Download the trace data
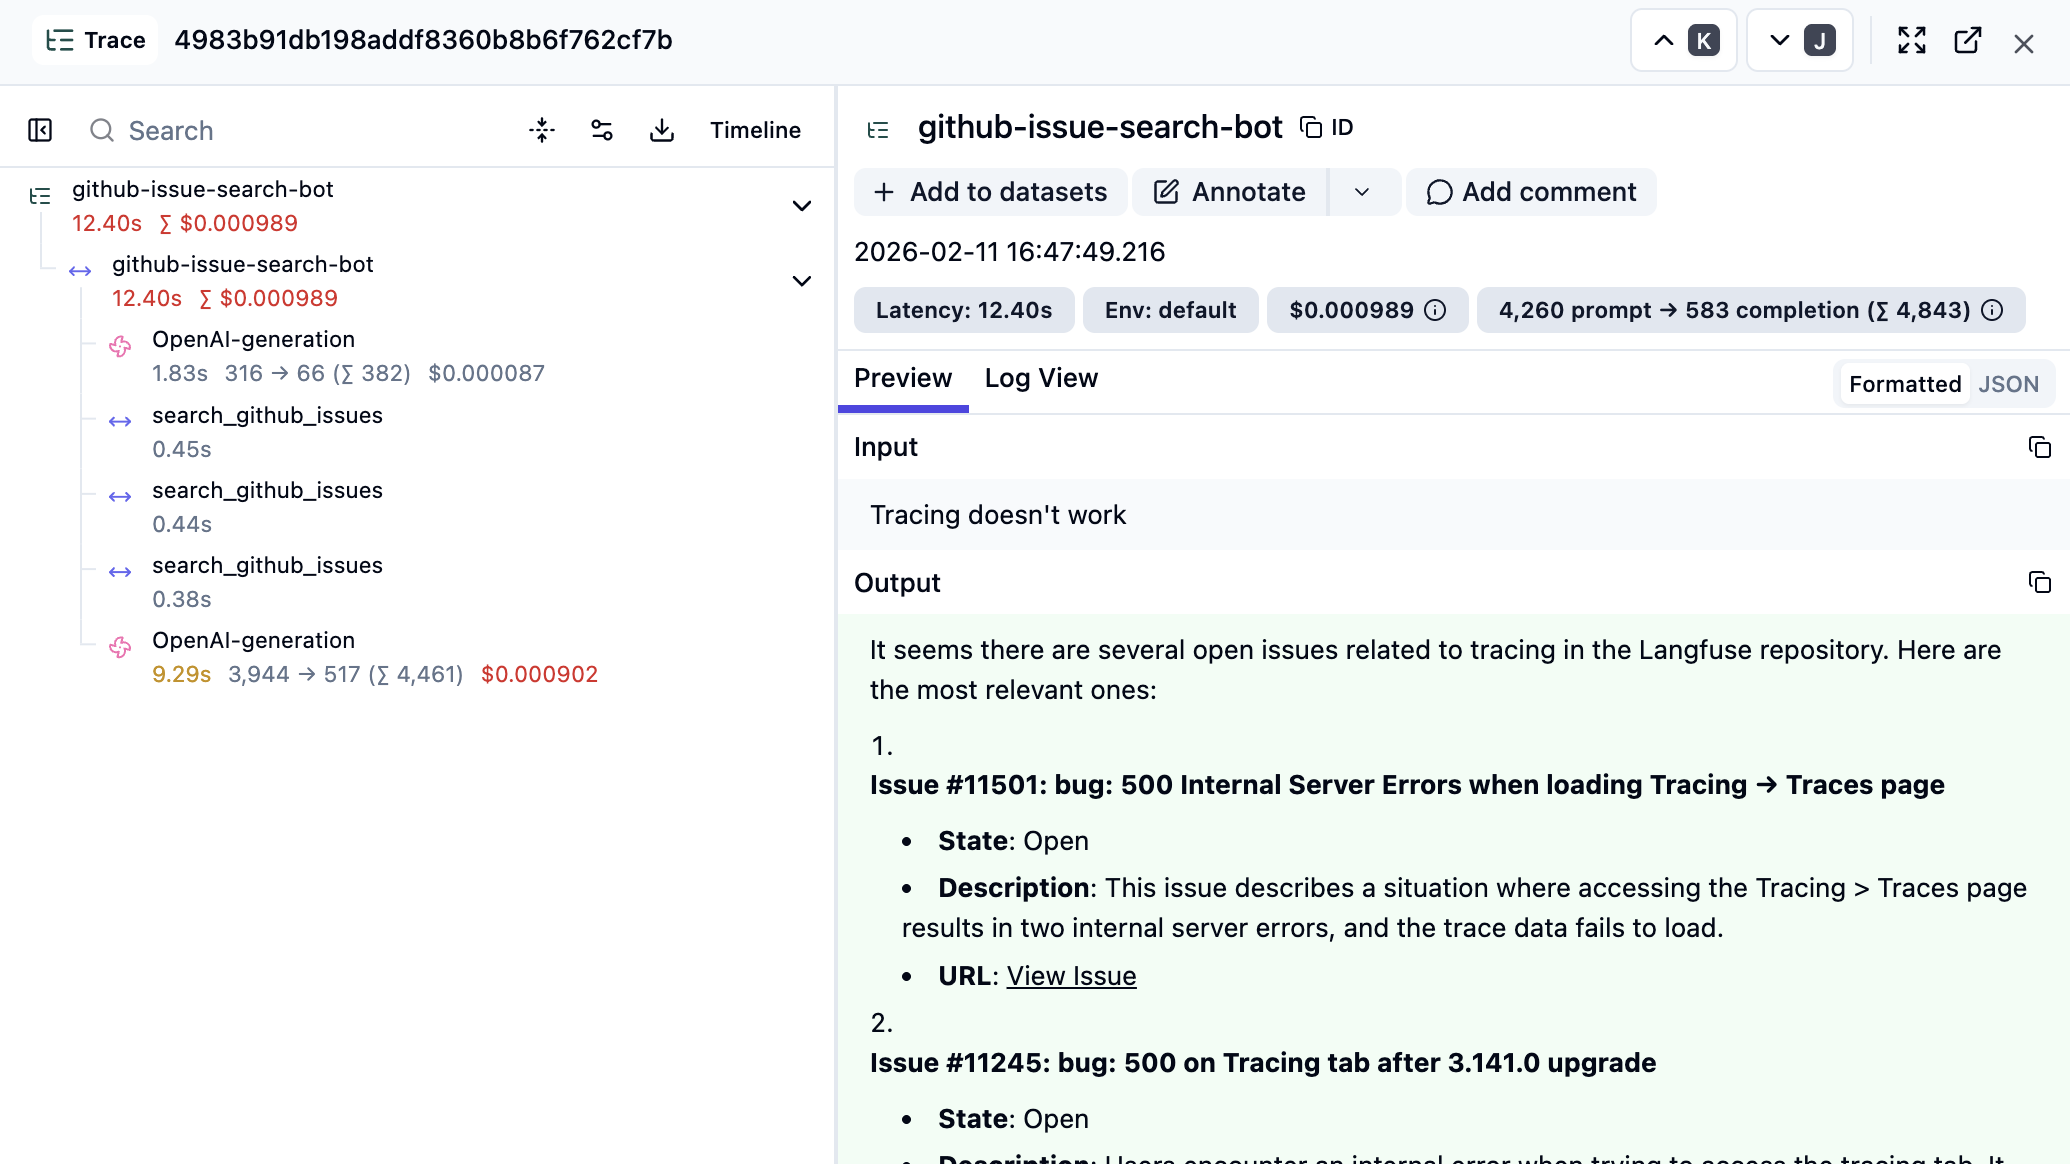Screen dimensions: 2070x1164 [x=661, y=130]
